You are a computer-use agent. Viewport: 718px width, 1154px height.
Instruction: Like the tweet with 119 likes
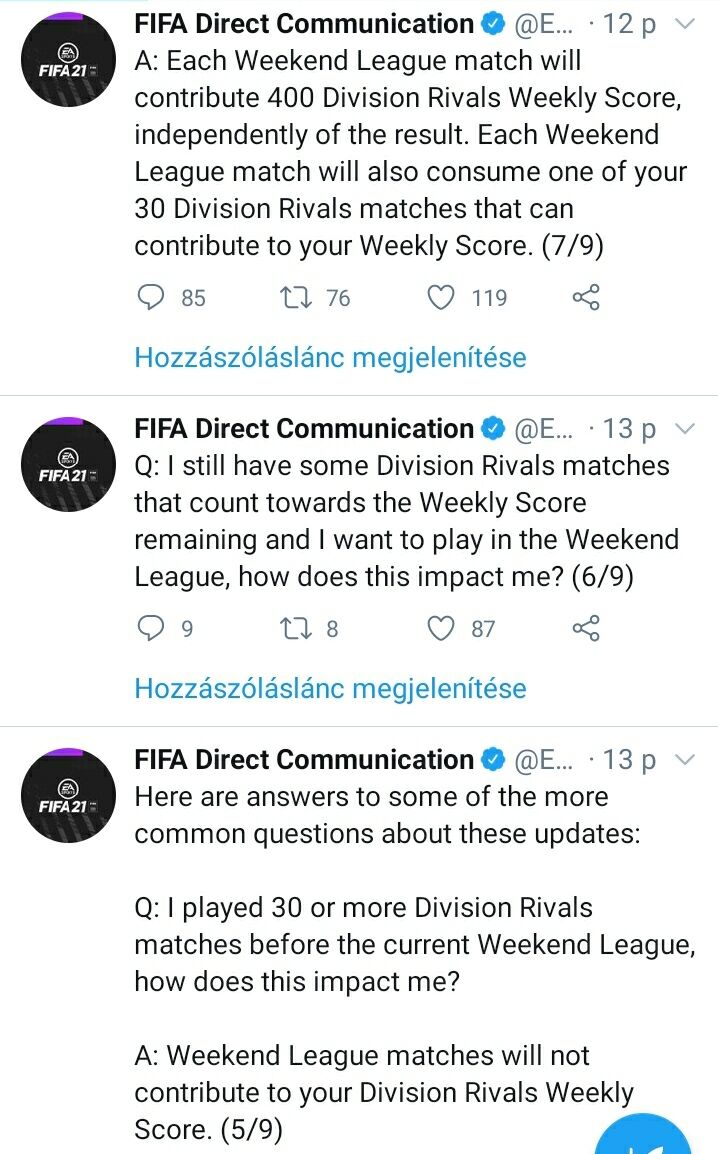click(441, 297)
